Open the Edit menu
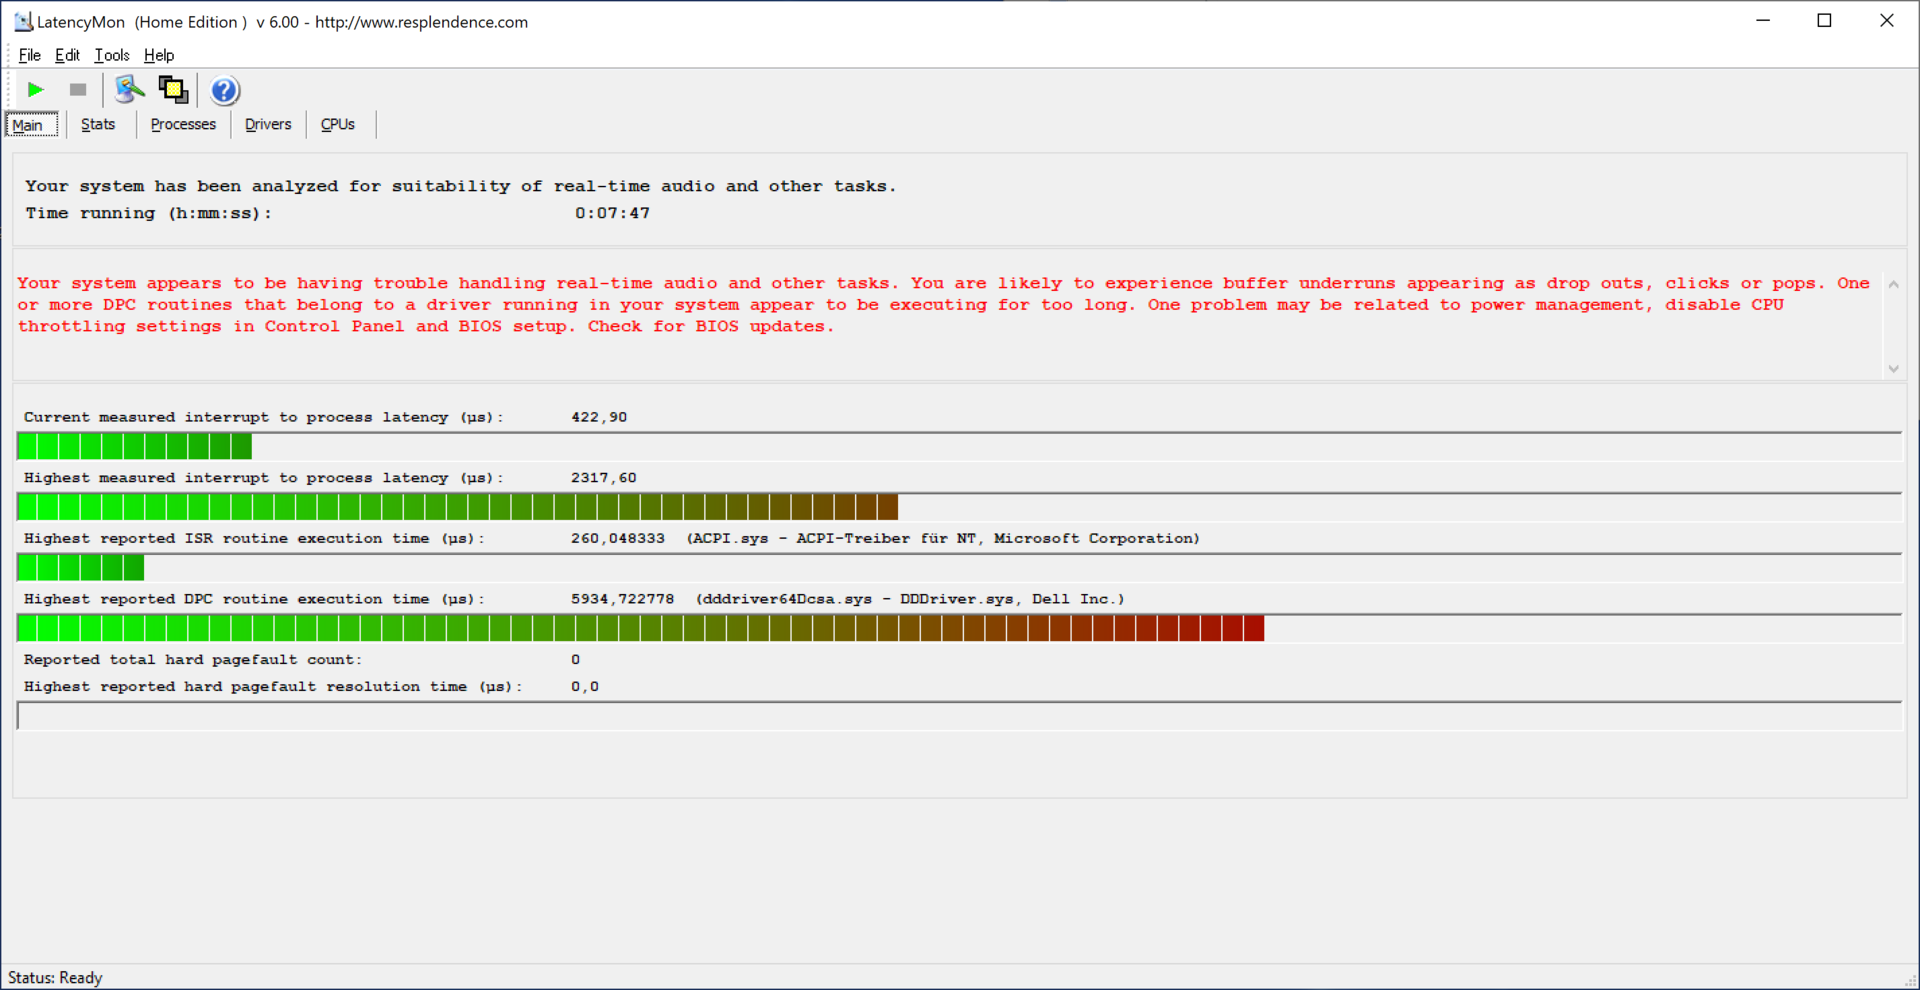 point(67,55)
